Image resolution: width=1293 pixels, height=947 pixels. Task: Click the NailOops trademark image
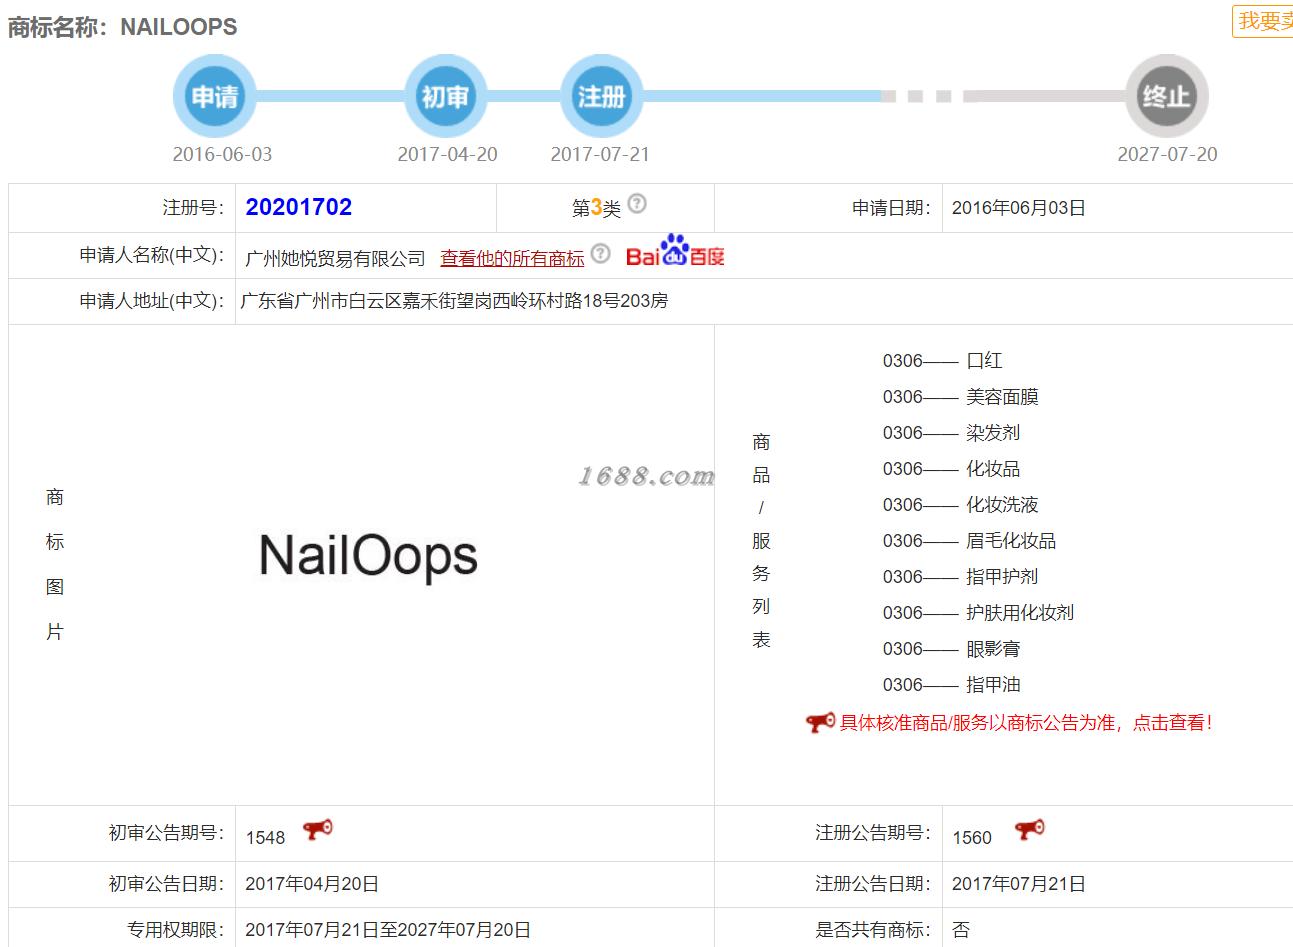pyautogui.click(x=368, y=556)
